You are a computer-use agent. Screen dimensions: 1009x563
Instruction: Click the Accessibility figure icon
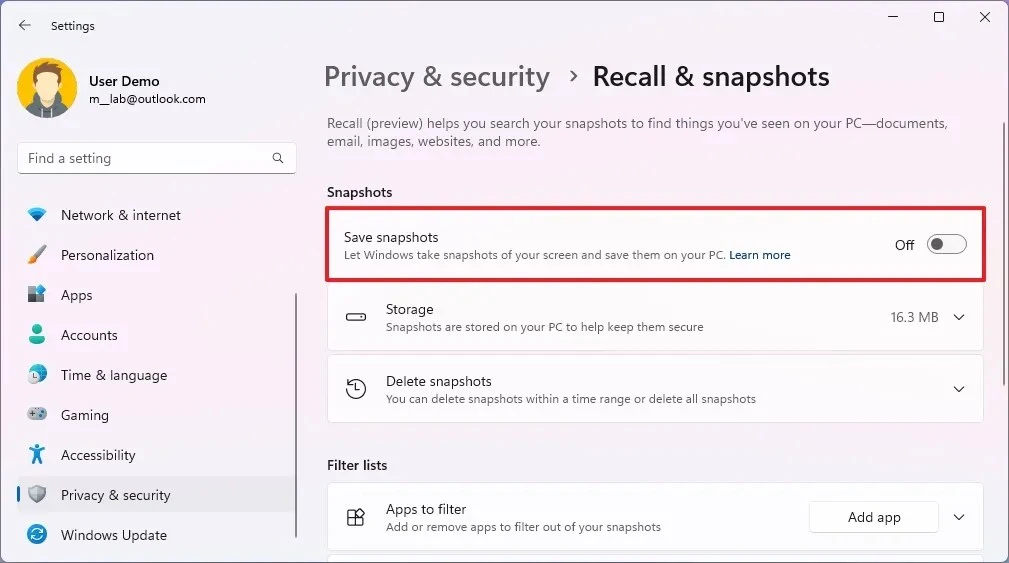(x=37, y=455)
